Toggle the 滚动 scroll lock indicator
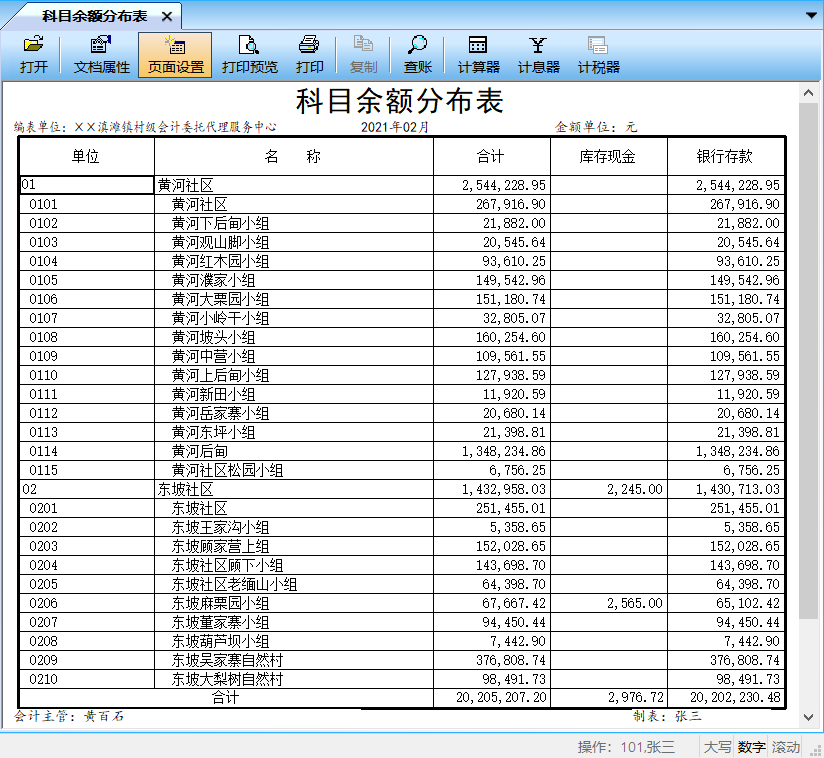 pos(786,747)
